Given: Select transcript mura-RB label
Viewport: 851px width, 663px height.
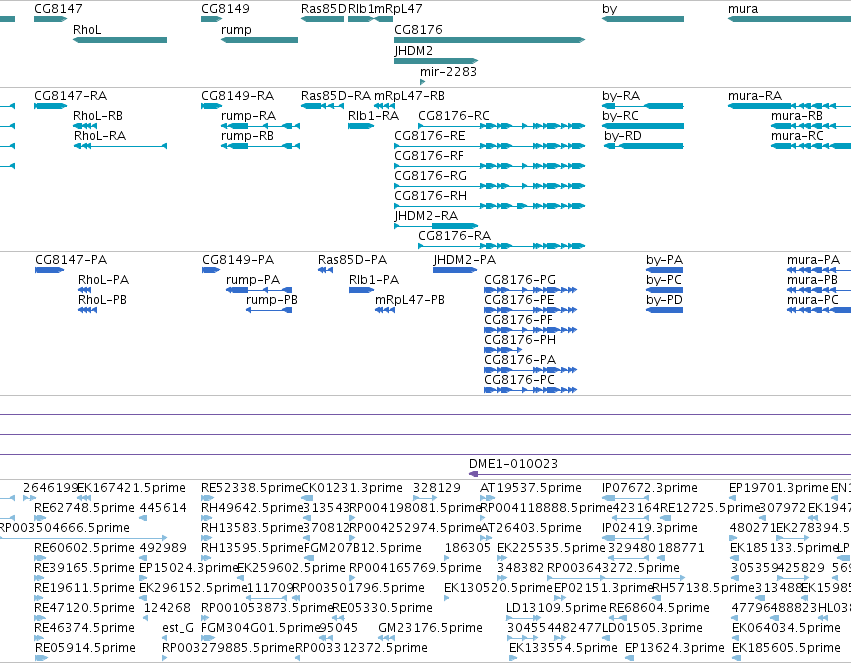Looking at the screenshot, I should [797, 116].
